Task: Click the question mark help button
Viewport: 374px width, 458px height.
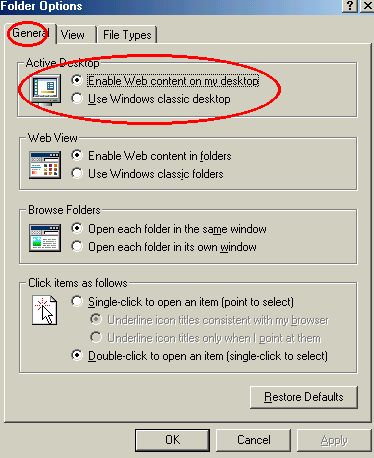Action: (350, 6)
